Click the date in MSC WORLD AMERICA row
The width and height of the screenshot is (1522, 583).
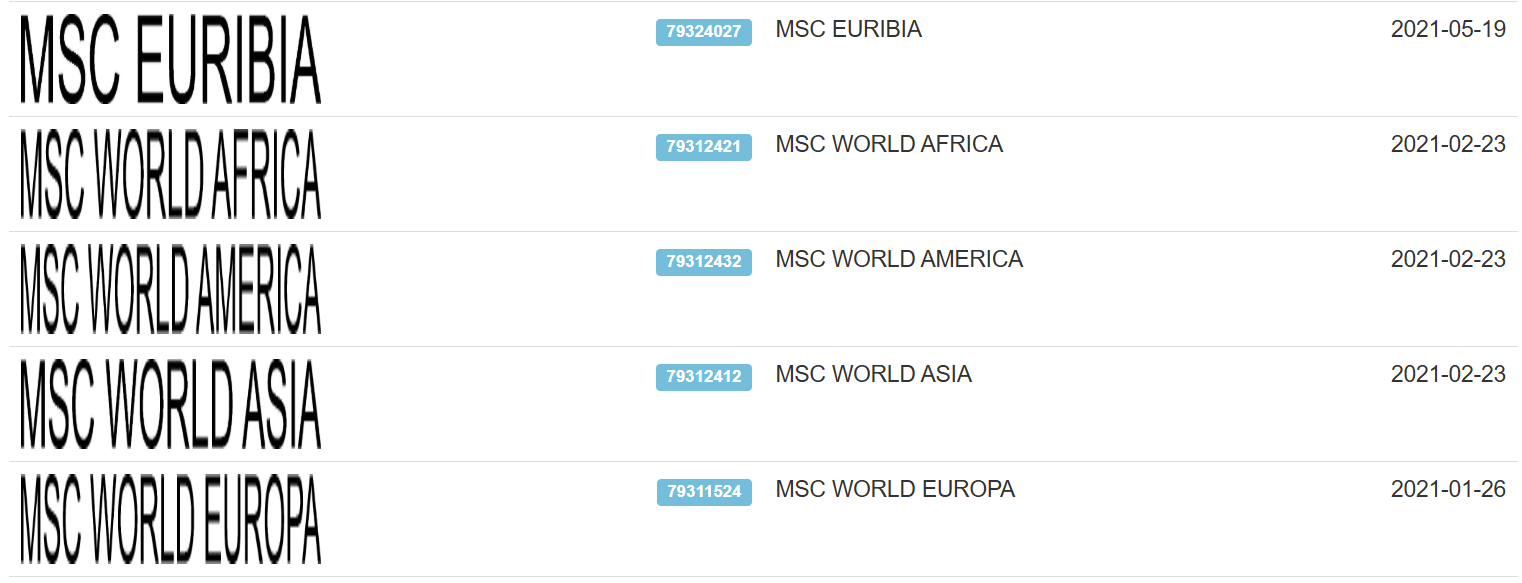1447,260
